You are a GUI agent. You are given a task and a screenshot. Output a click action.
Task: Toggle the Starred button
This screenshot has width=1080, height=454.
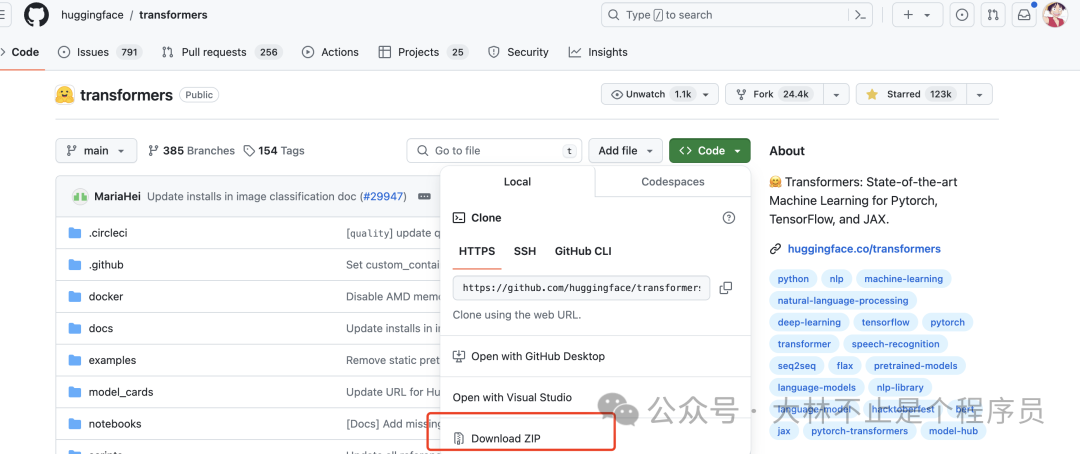coord(911,94)
